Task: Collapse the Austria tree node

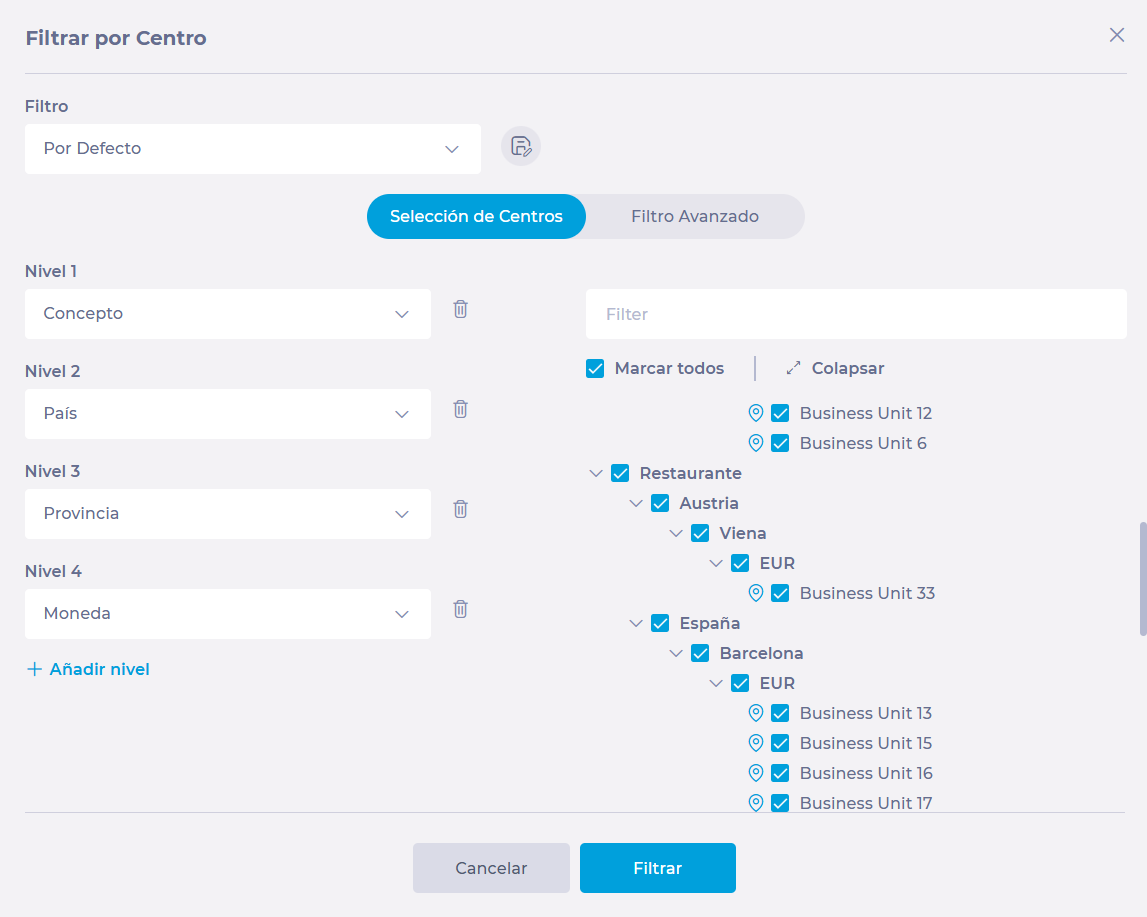Action: point(636,503)
